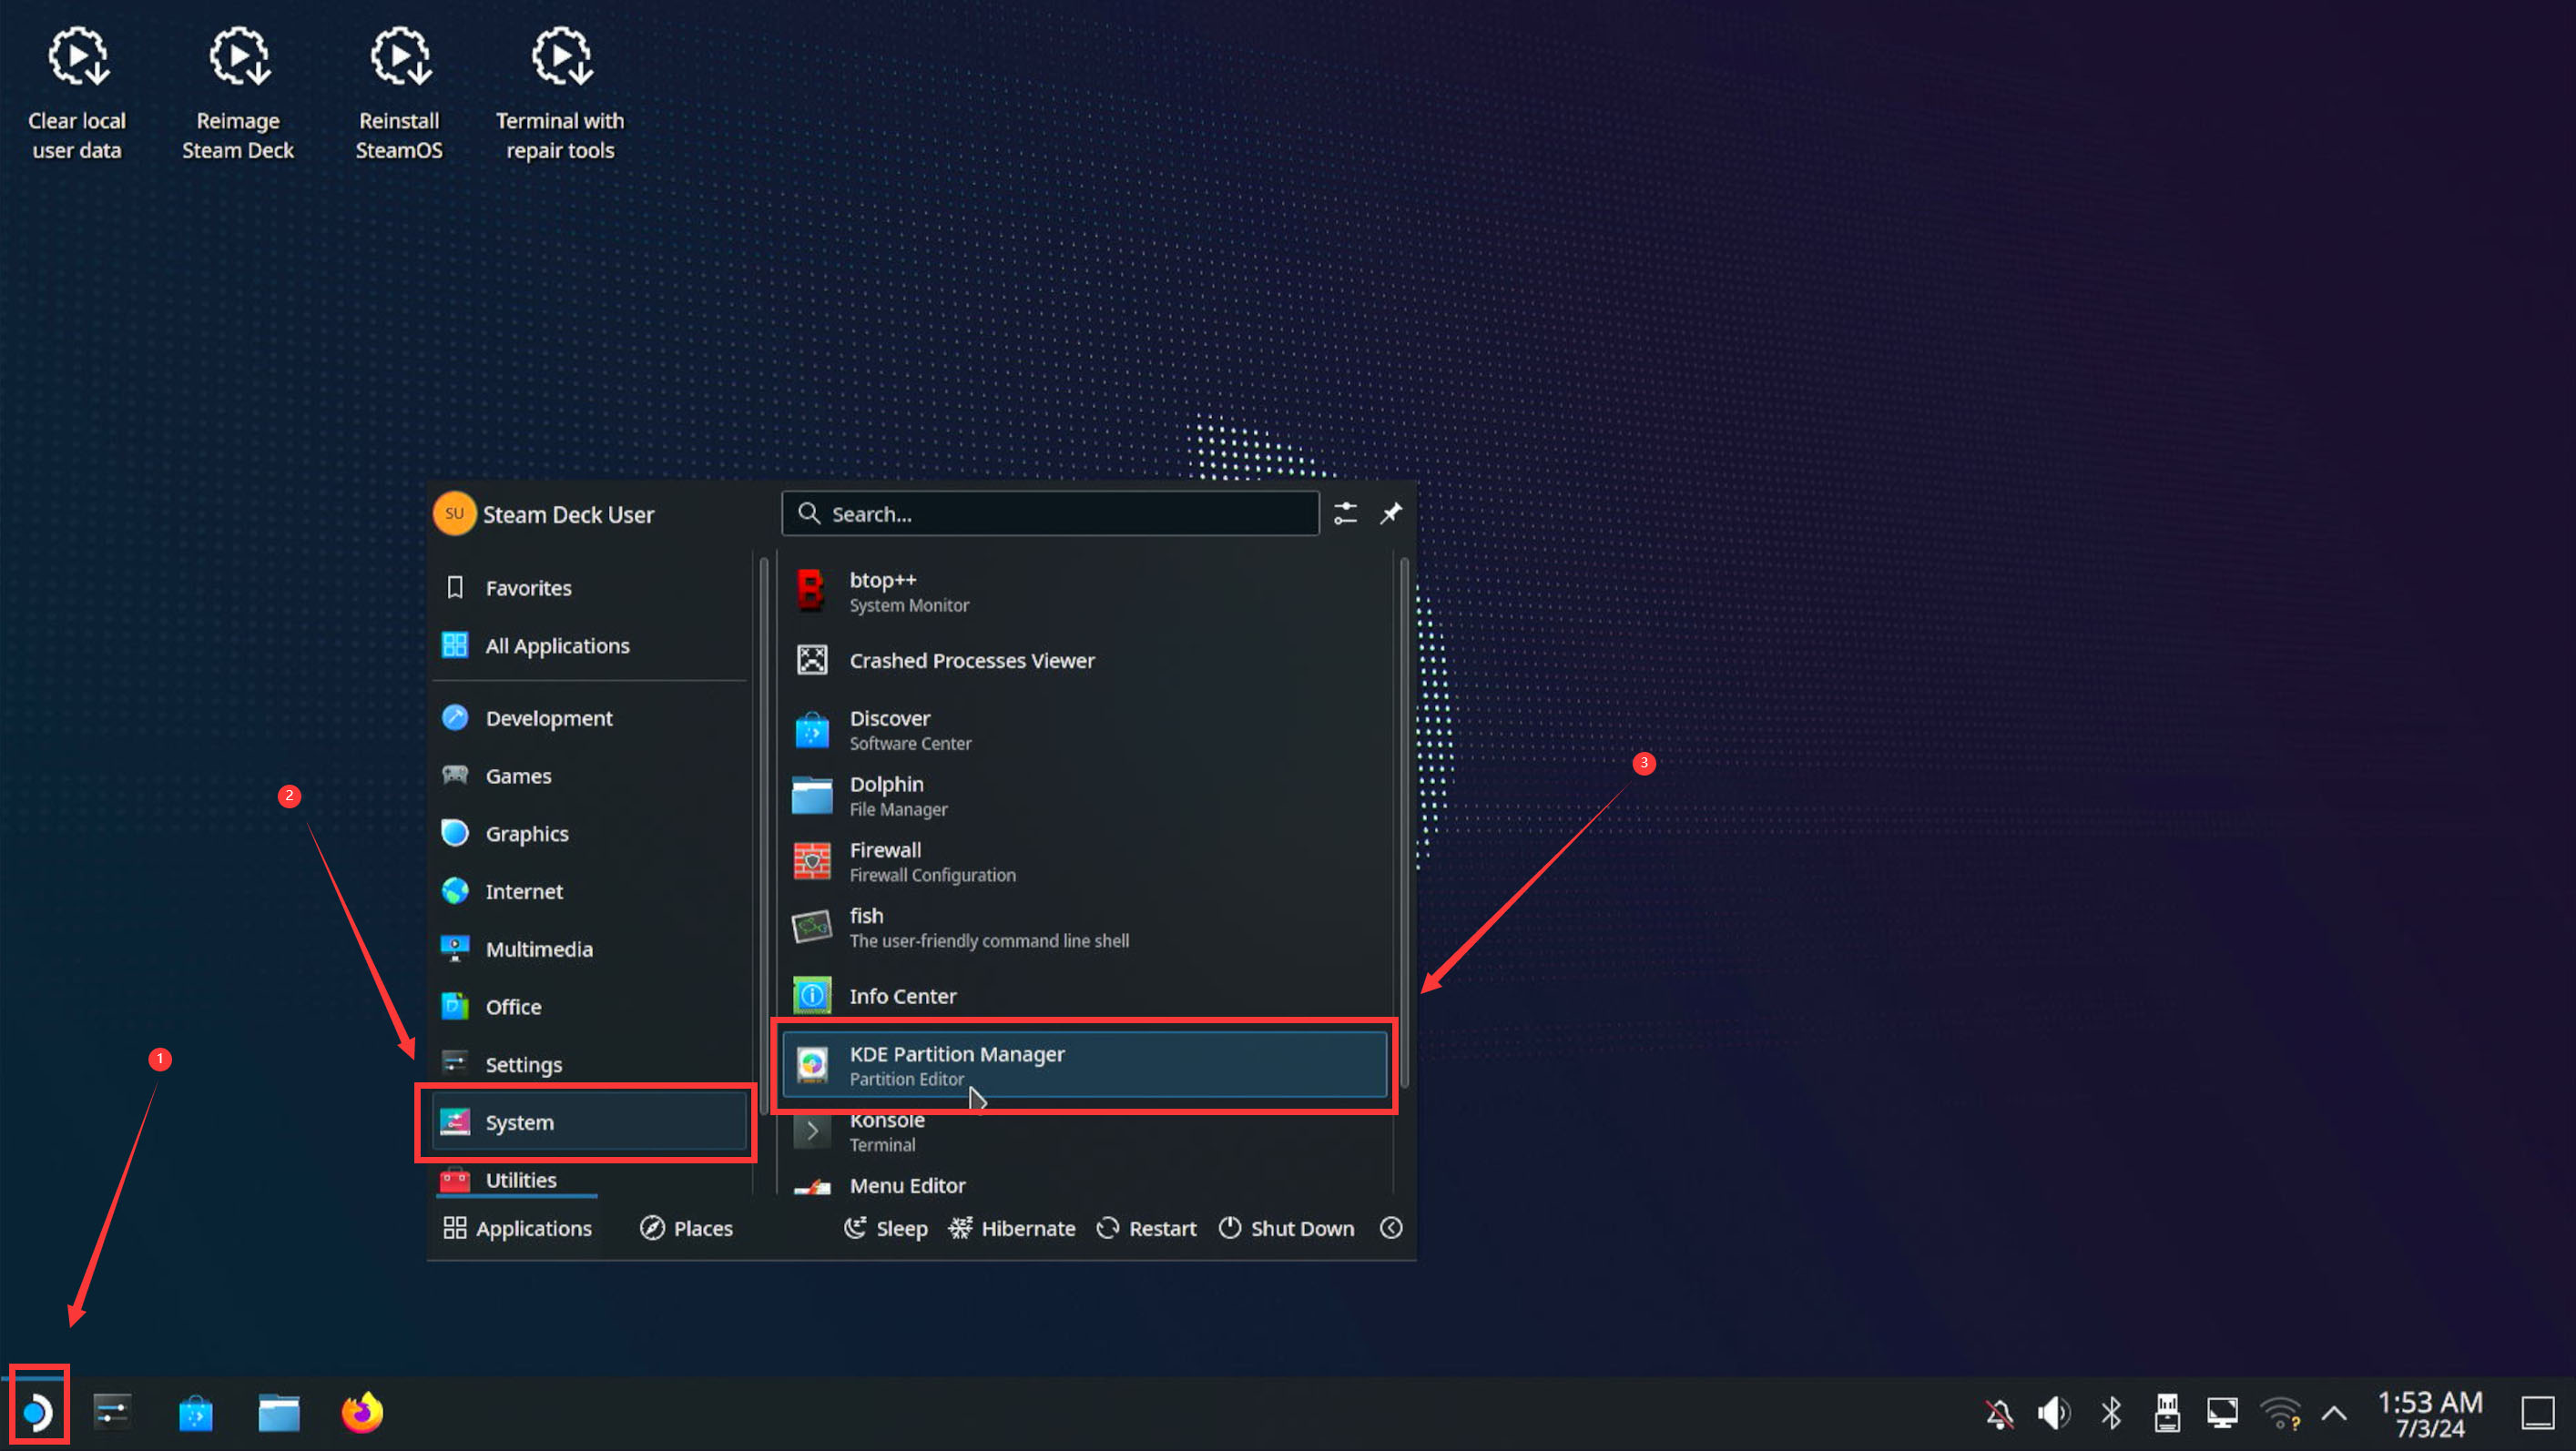
Task: Open the application launcher menu button
Action: [38, 1413]
